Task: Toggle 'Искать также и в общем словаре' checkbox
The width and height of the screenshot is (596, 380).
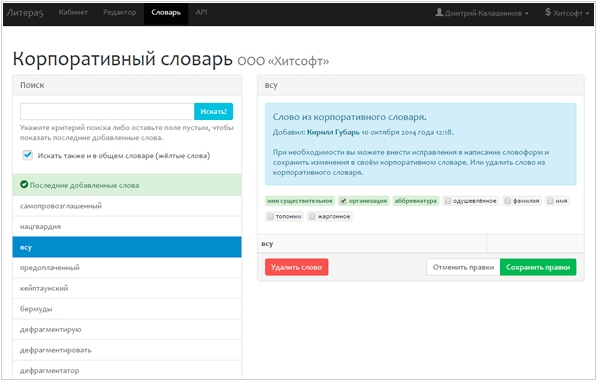Action: point(27,155)
